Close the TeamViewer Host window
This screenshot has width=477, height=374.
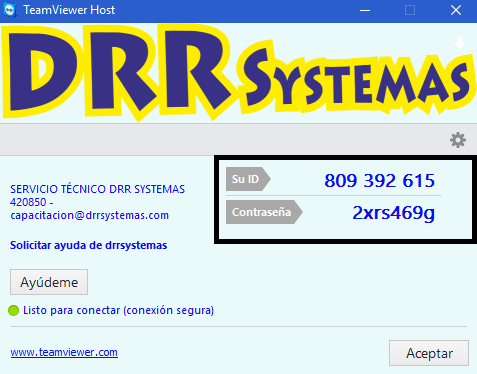pyautogui.click(x=456, y=10)
